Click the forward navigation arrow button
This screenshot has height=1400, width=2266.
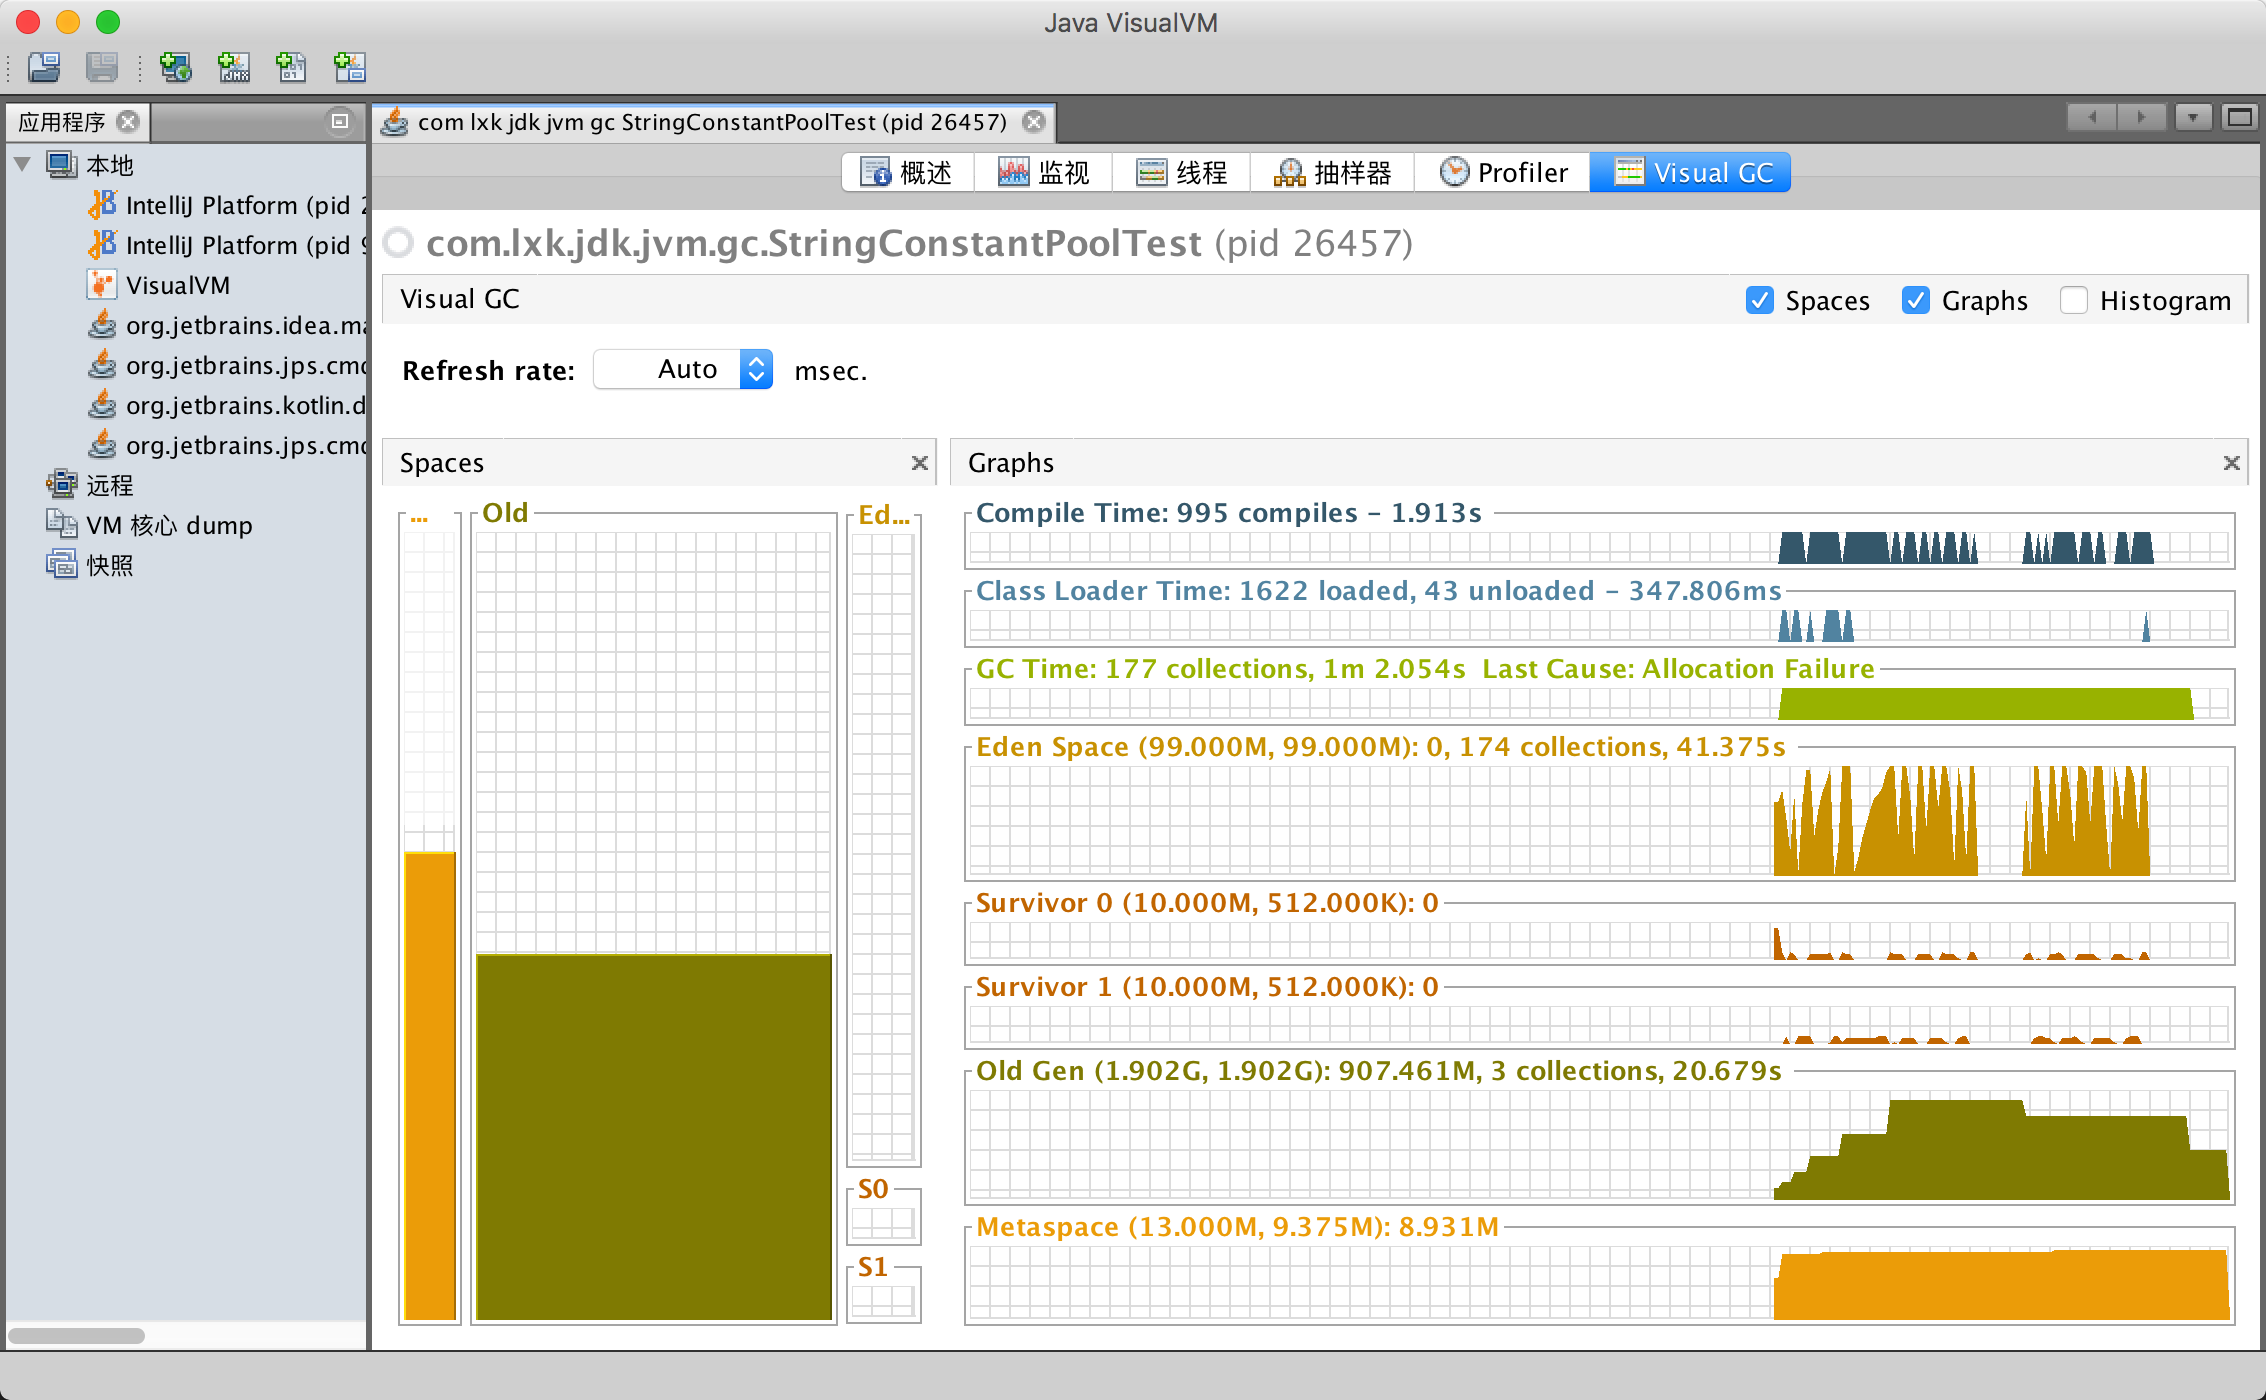(x=2141, y=118)
